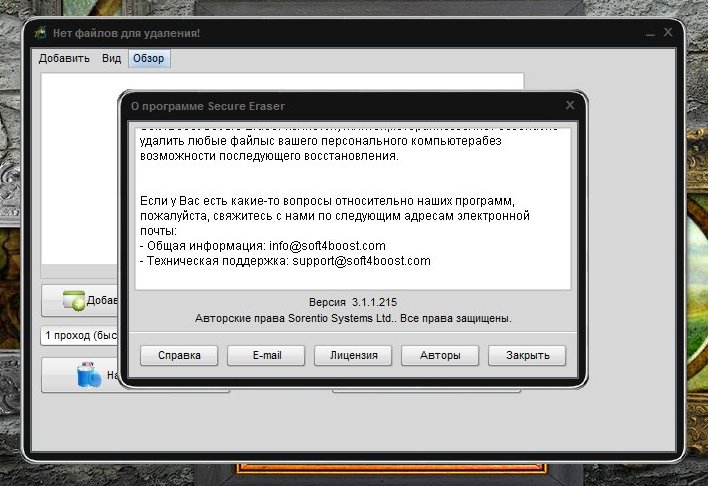Image resolution: width=708 pixels, height=486 pixels.
Task: Click the Sorentio Systems Ltd. copyright line
Action: 353,318
